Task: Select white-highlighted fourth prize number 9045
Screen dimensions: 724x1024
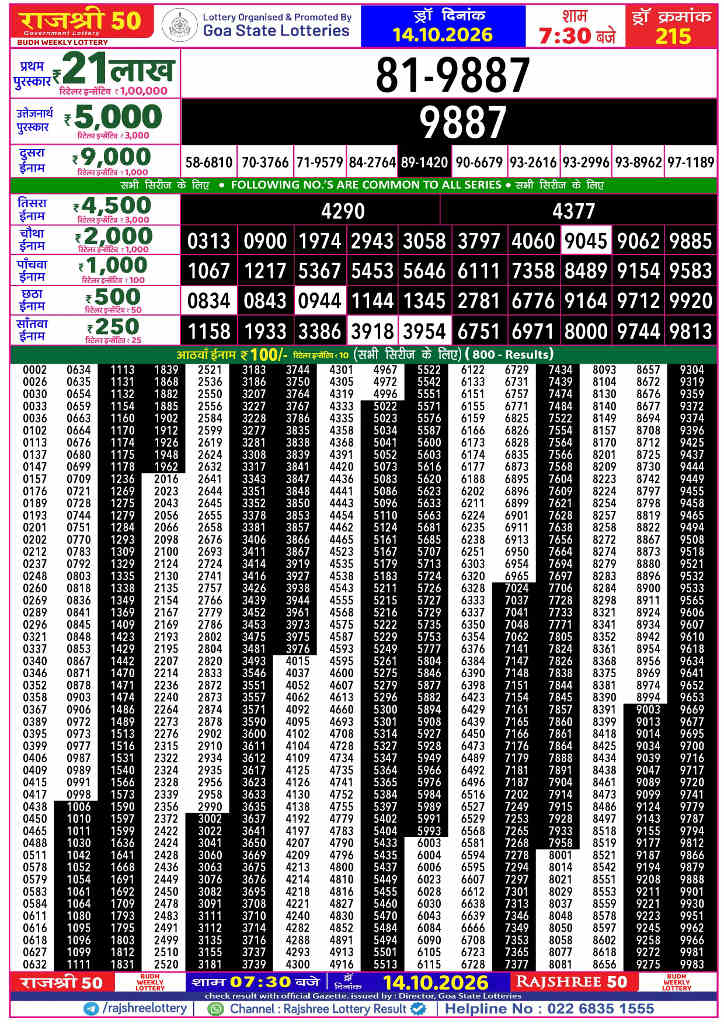Action: pos(586,241)
